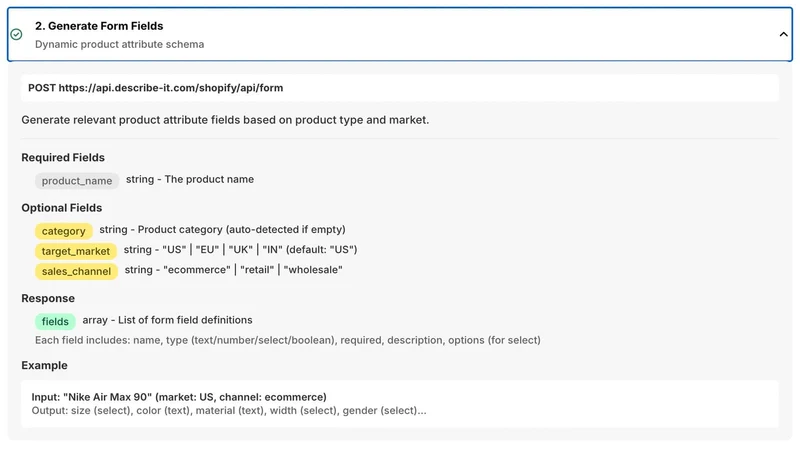800x450 pixels.
Task: Click the Optional Fields heading
Action: pyautogui.click(x=62, y=208)
